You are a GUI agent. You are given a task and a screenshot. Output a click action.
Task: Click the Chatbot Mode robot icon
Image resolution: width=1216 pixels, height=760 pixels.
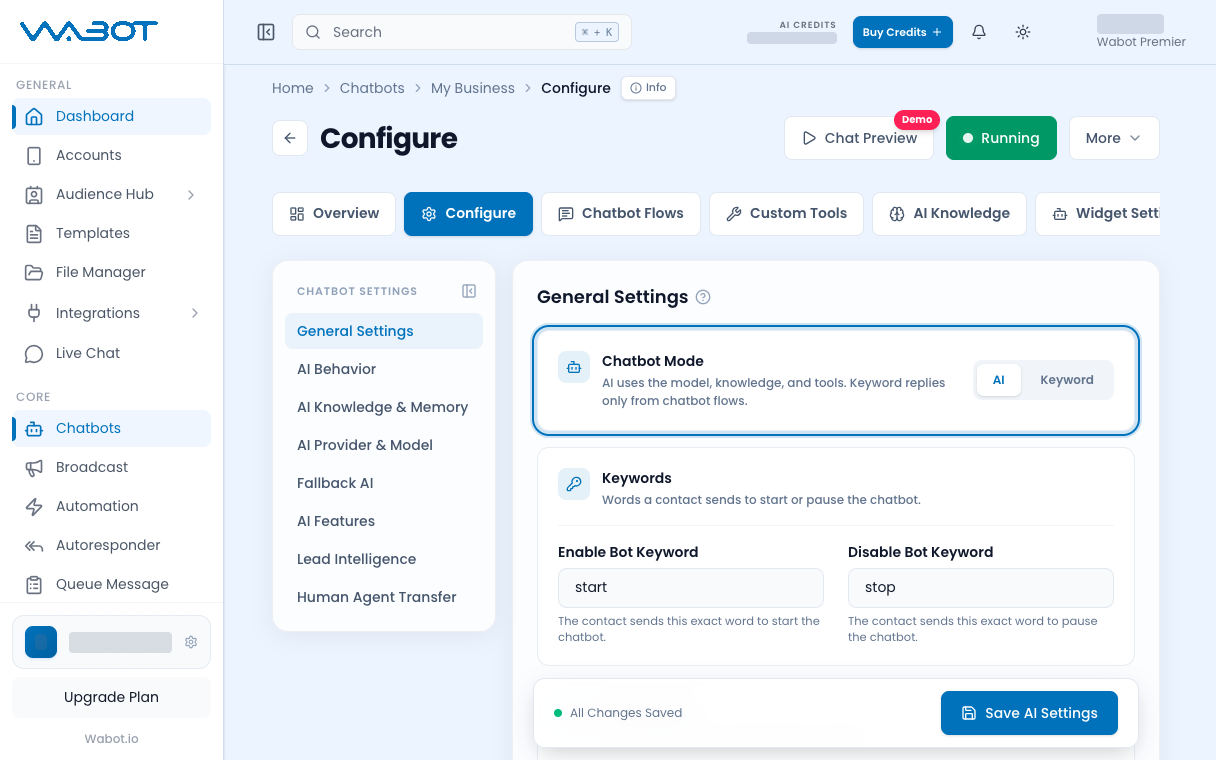click(x=574, y=368)
